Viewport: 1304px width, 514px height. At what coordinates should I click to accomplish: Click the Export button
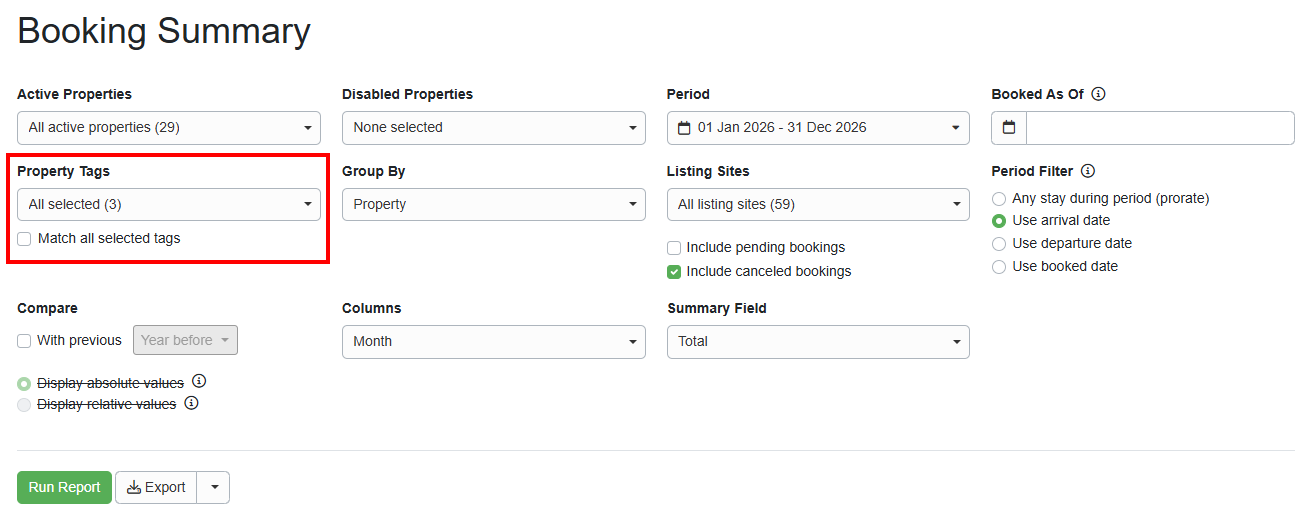point(157,487)
